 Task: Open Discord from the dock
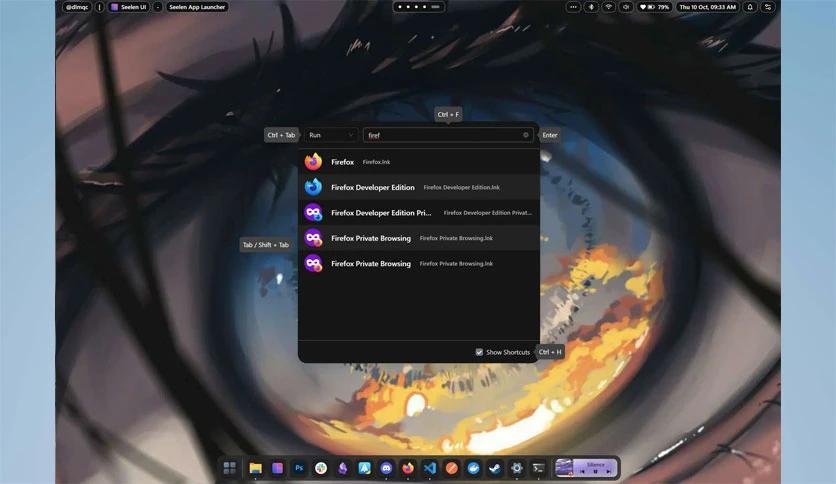point(386,468)
